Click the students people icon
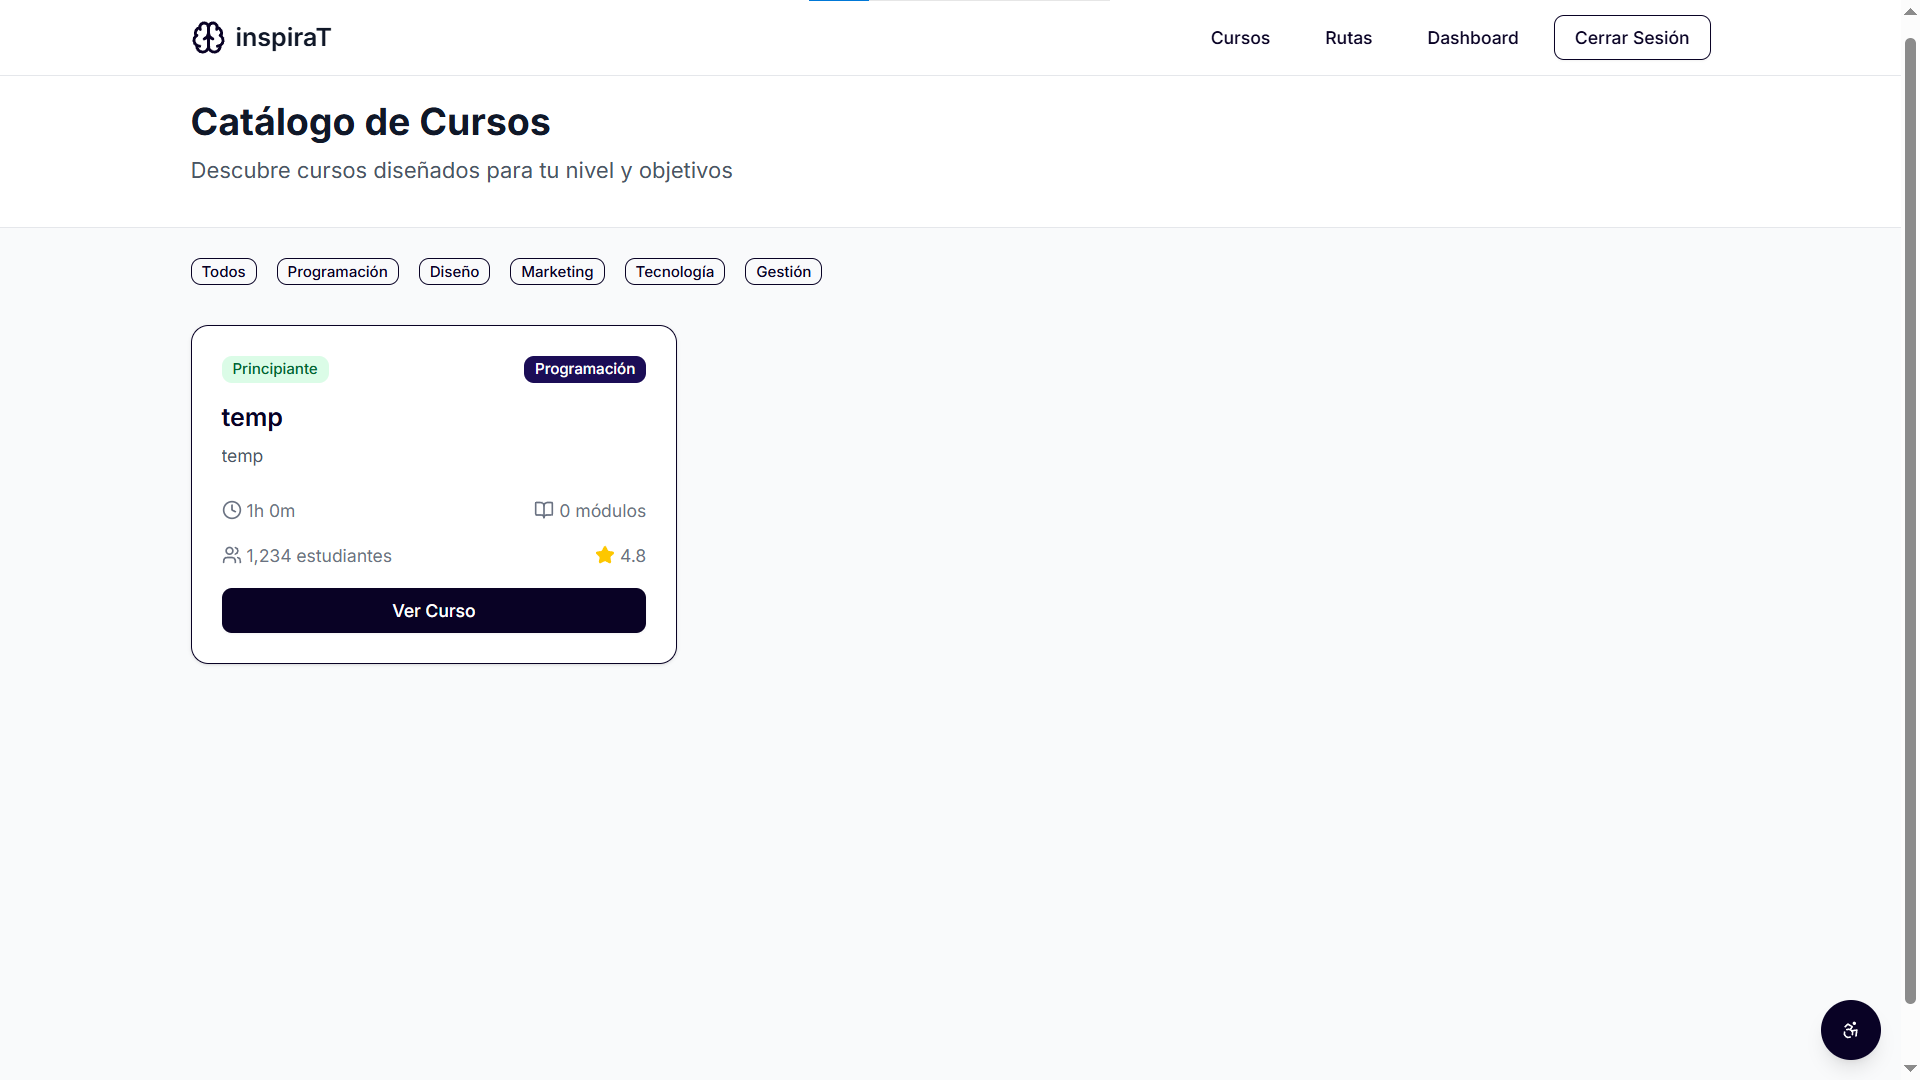Viewport: 1920px width, 1080px height. 231,555
